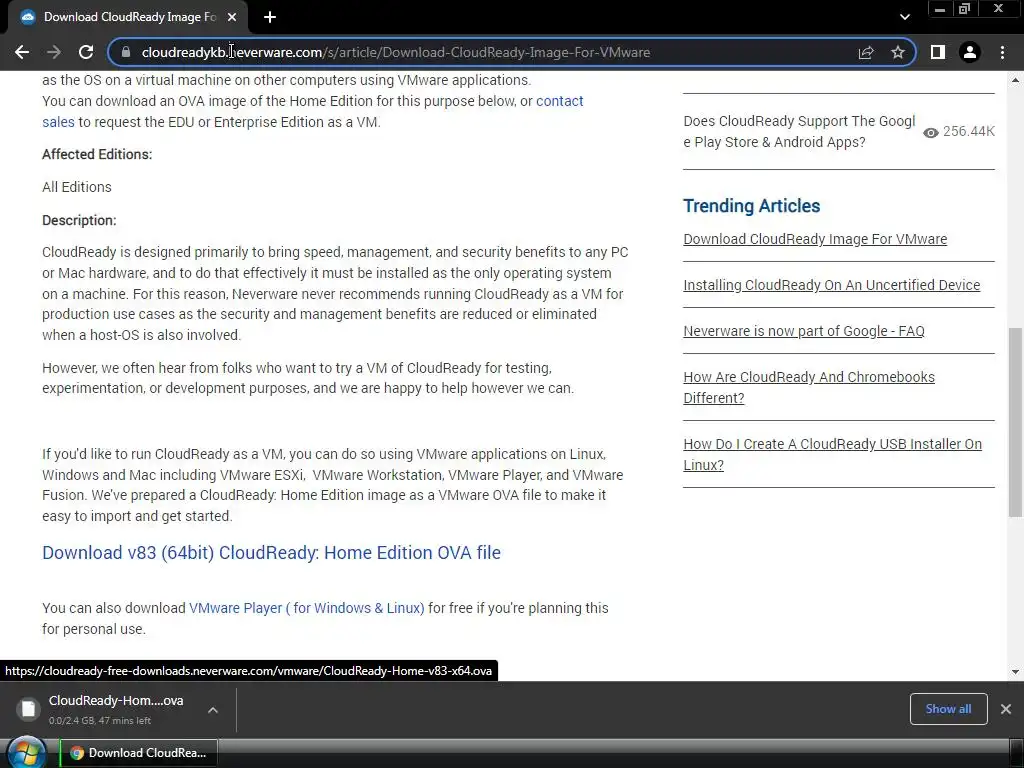Open the Windows Start menu

[x=26, y=753]
